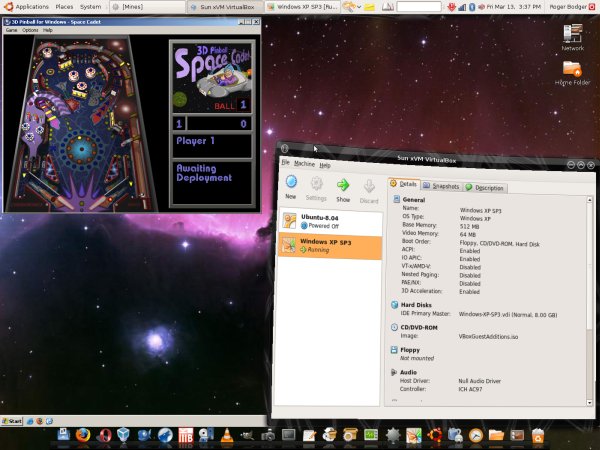
Task: Click the Internet Explorer quick launch icon
Action: click(29, 421)
